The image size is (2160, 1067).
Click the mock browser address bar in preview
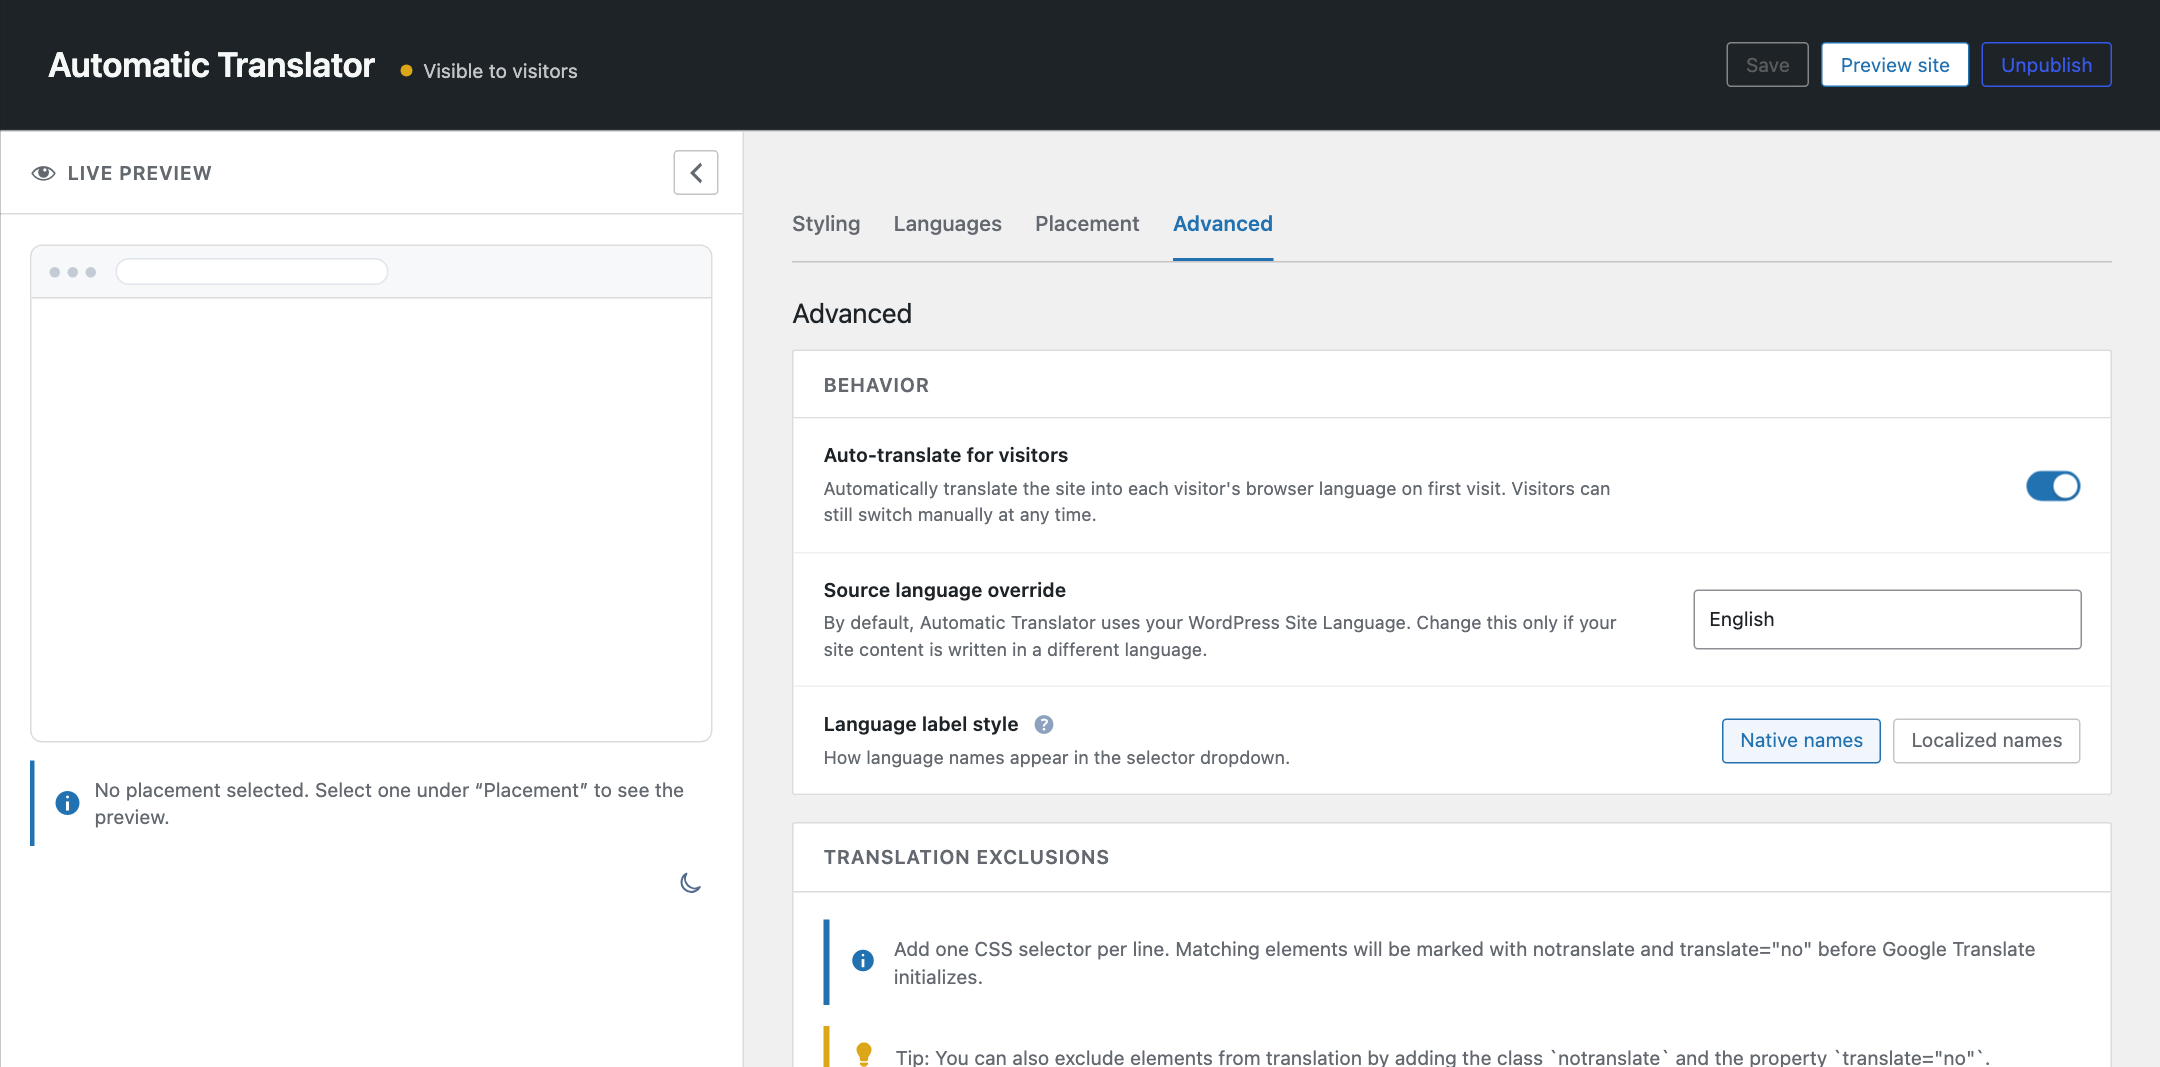(252, 272)
